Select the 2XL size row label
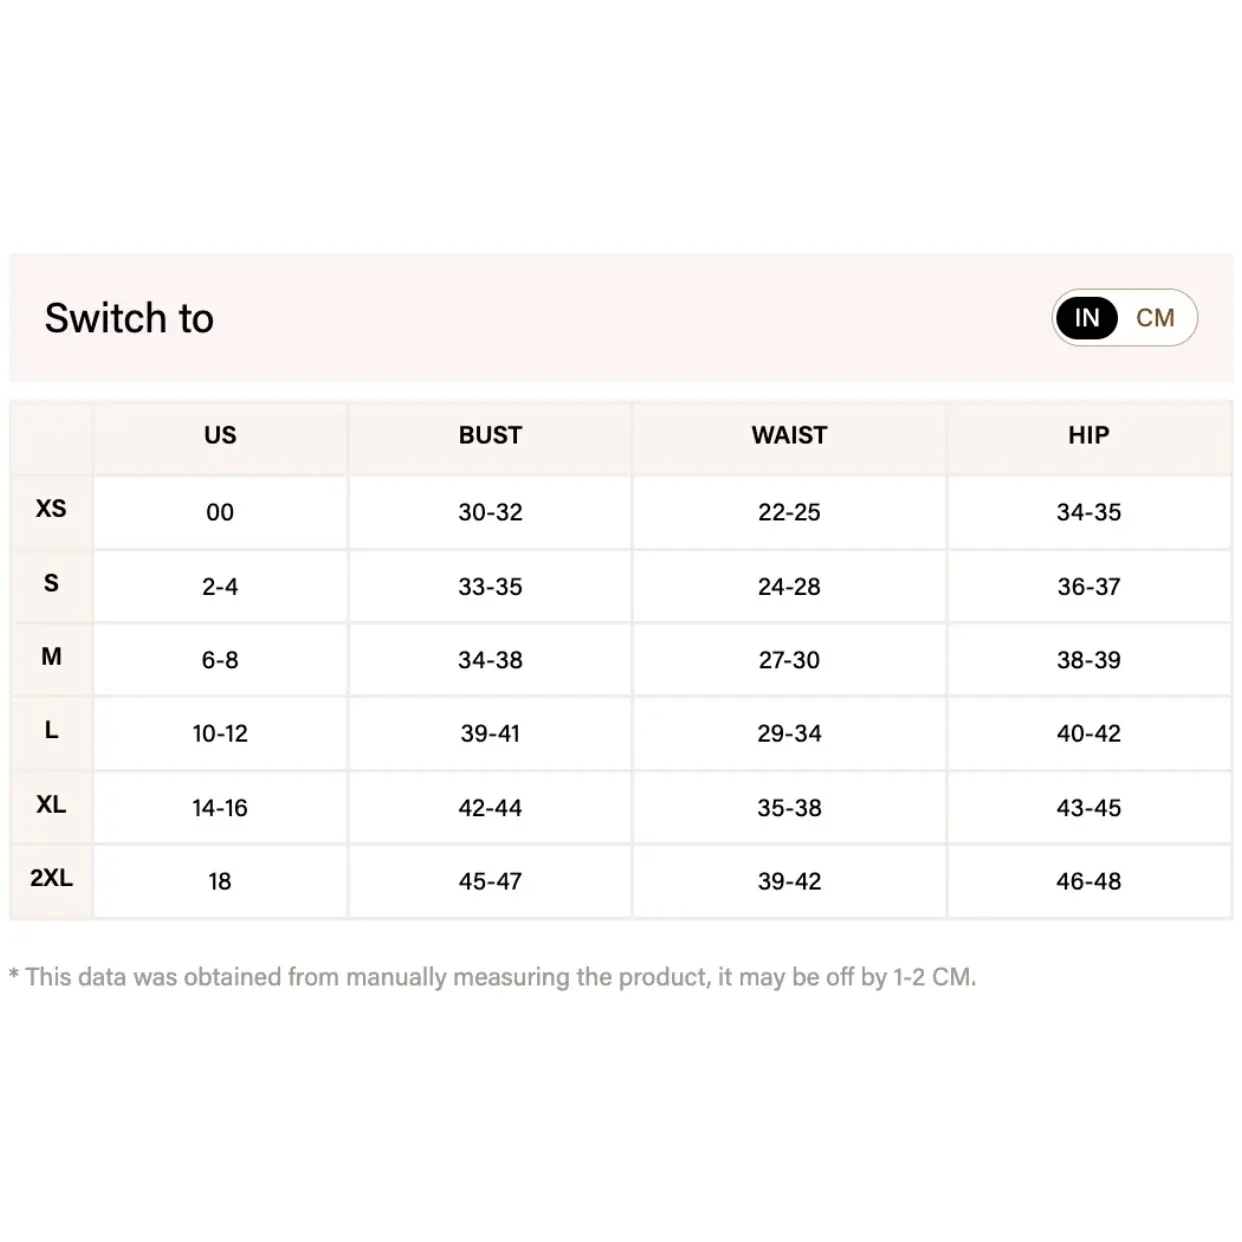Viewport: 1242px width, 1242px height. coord(51,878)
